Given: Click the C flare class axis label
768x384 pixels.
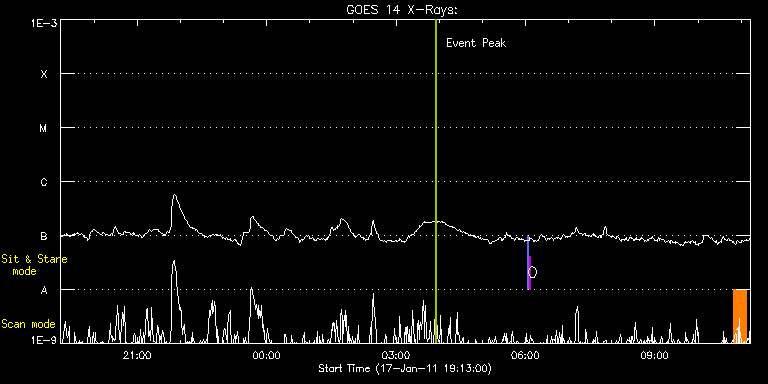Looking at the screenshot, I should point(44,182).
